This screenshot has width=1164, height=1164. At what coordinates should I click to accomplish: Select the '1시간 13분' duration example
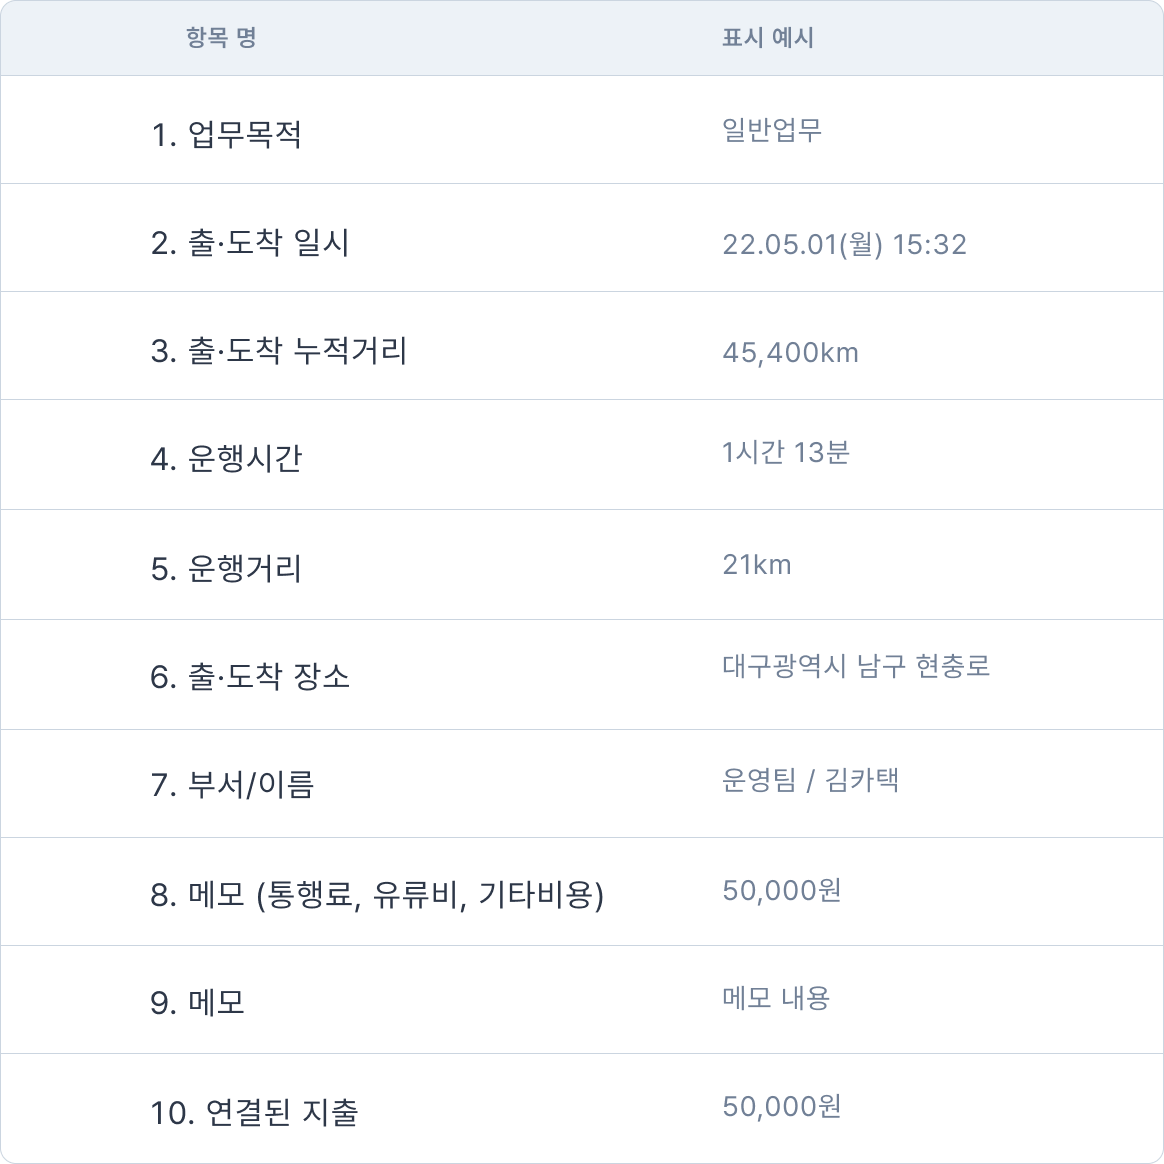(x=786, y=453)
